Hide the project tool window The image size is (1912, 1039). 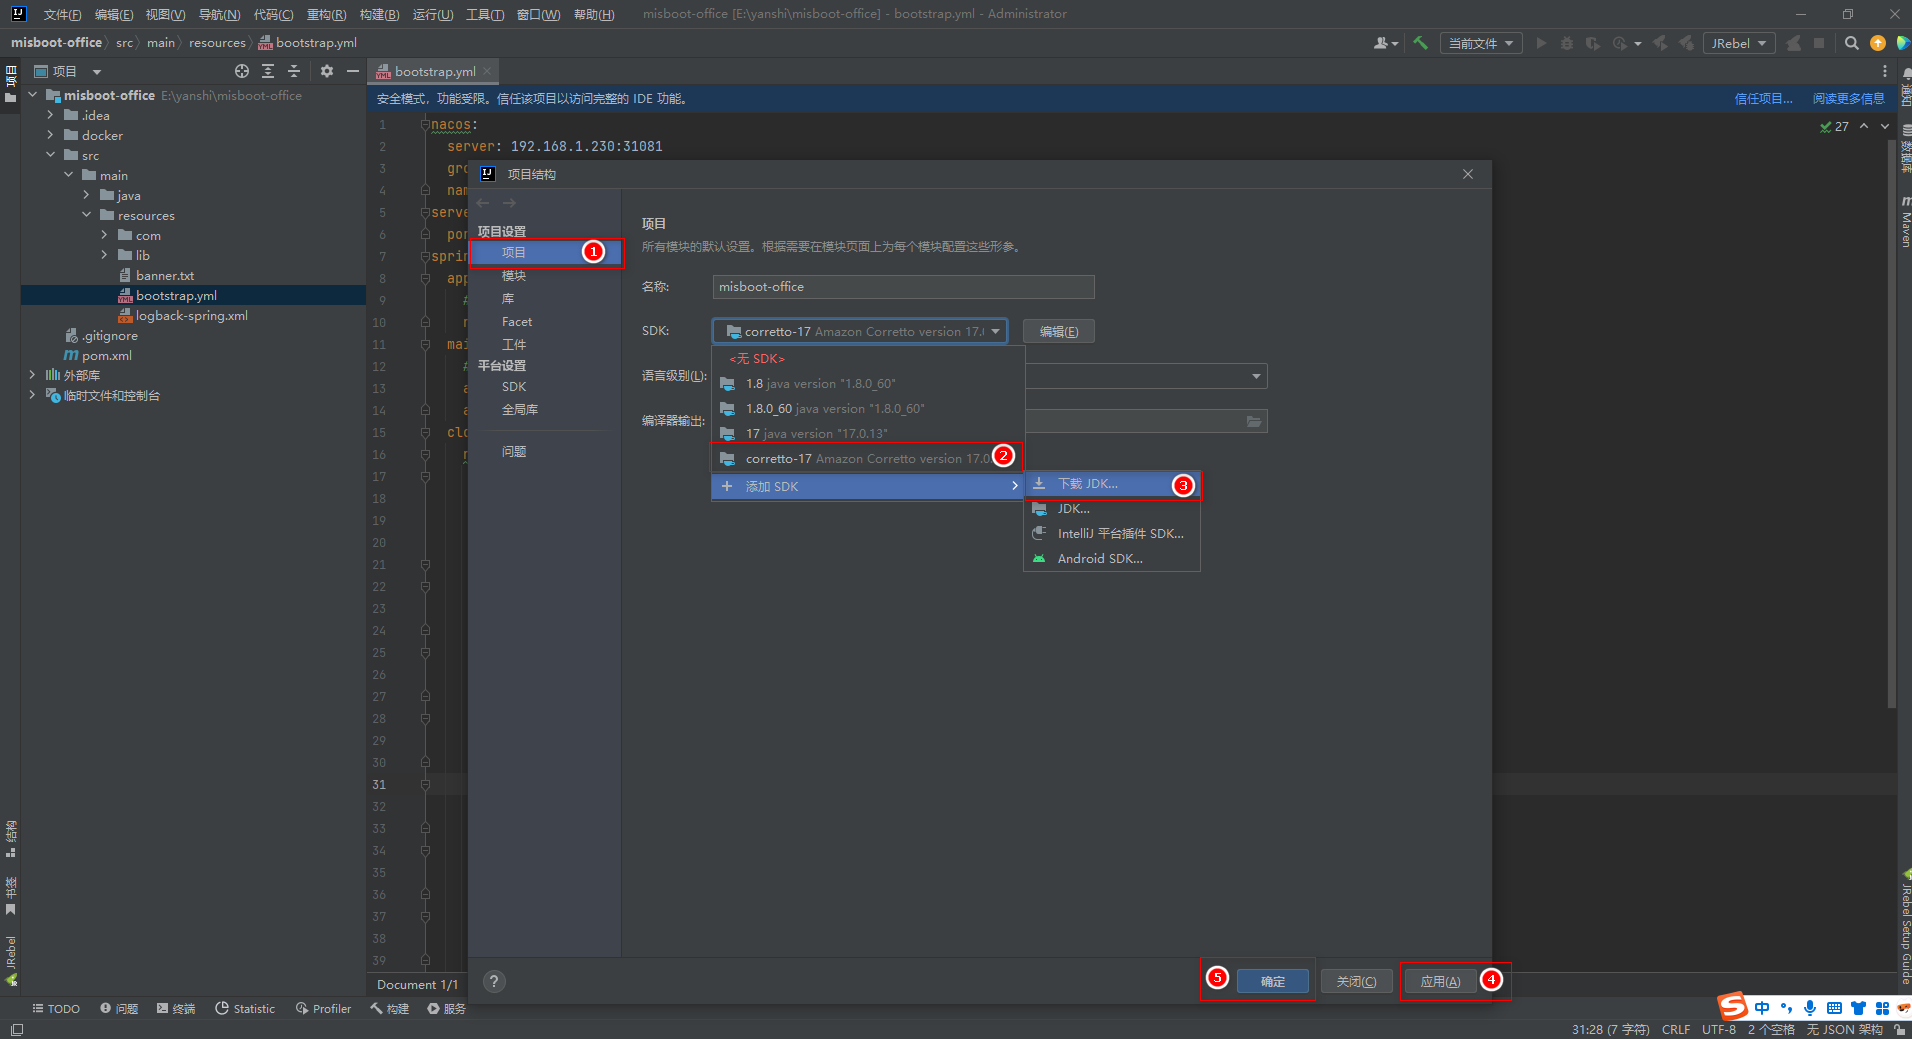point(353,71)
